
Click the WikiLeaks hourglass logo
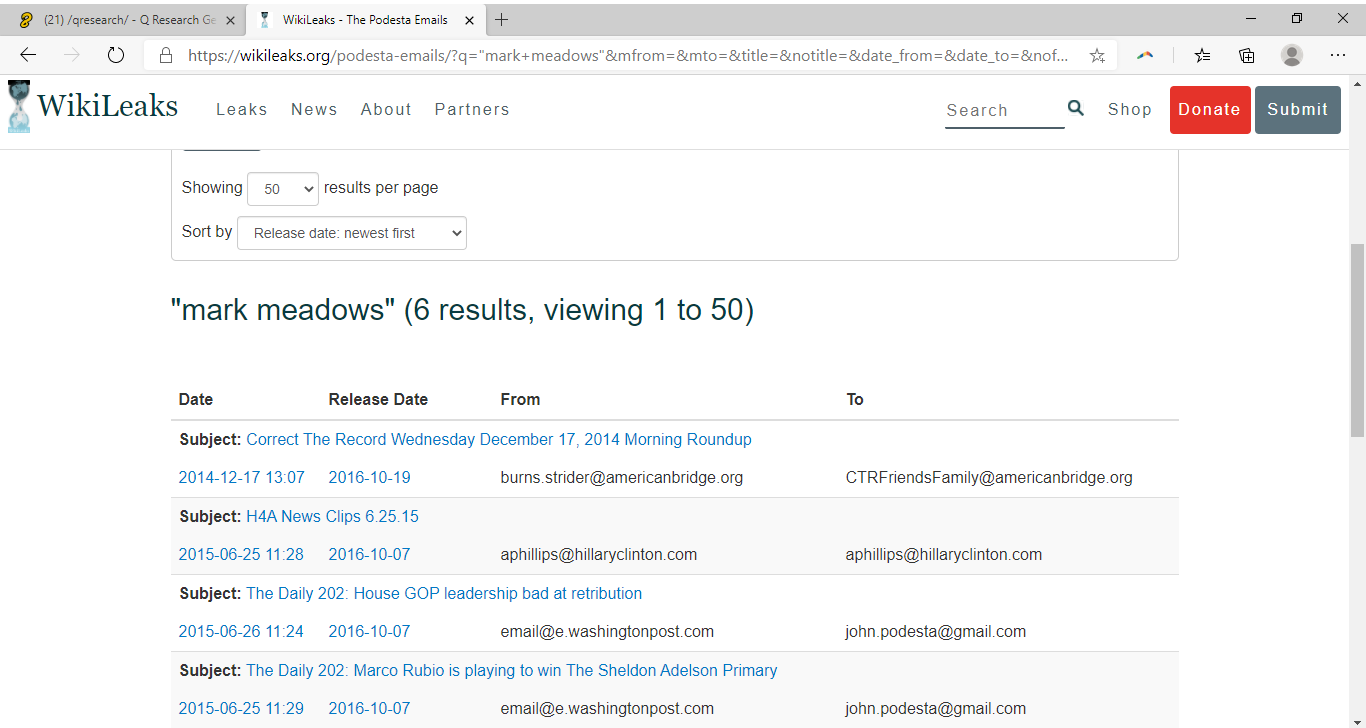pos(19,107)
